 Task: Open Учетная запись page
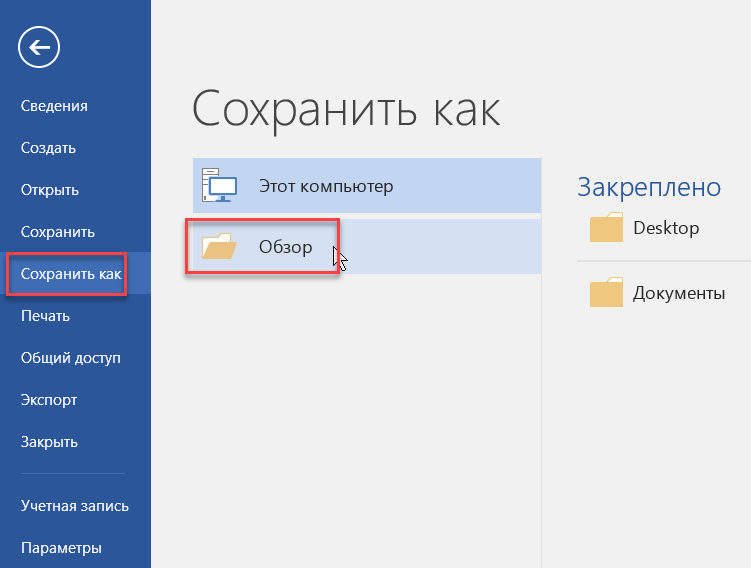[x=75, y=506]
